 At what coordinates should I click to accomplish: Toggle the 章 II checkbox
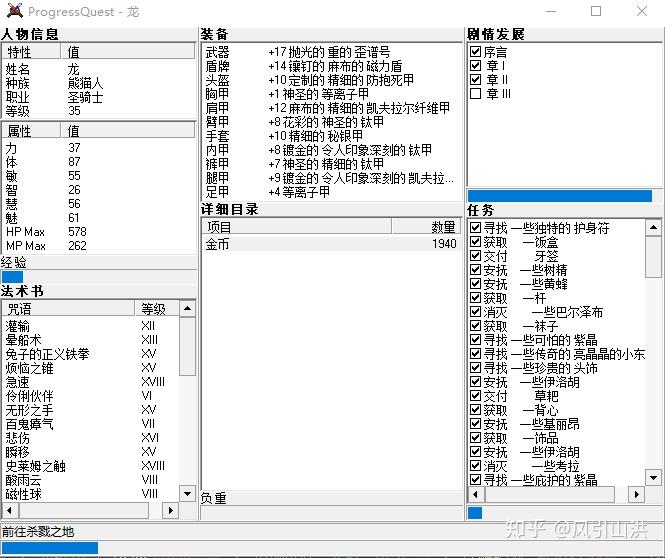(475, 79)
